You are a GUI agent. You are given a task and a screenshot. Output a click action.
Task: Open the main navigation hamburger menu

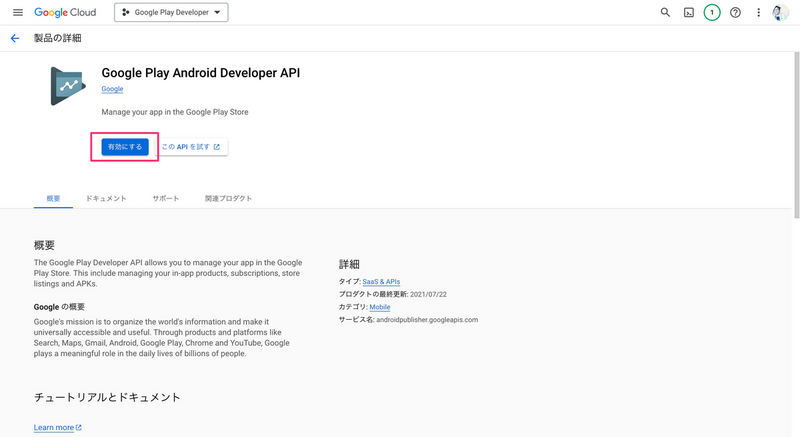tap(18, 12)
